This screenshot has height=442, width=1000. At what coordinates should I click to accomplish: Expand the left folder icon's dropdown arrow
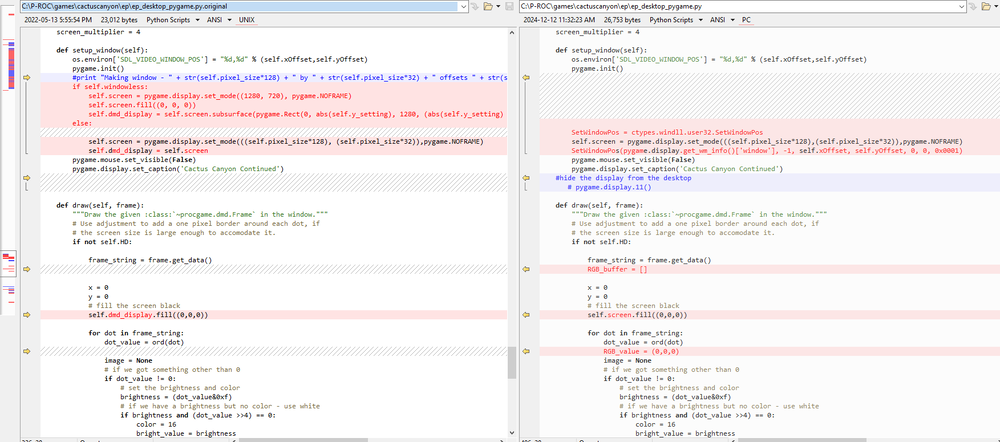point(497,6)
